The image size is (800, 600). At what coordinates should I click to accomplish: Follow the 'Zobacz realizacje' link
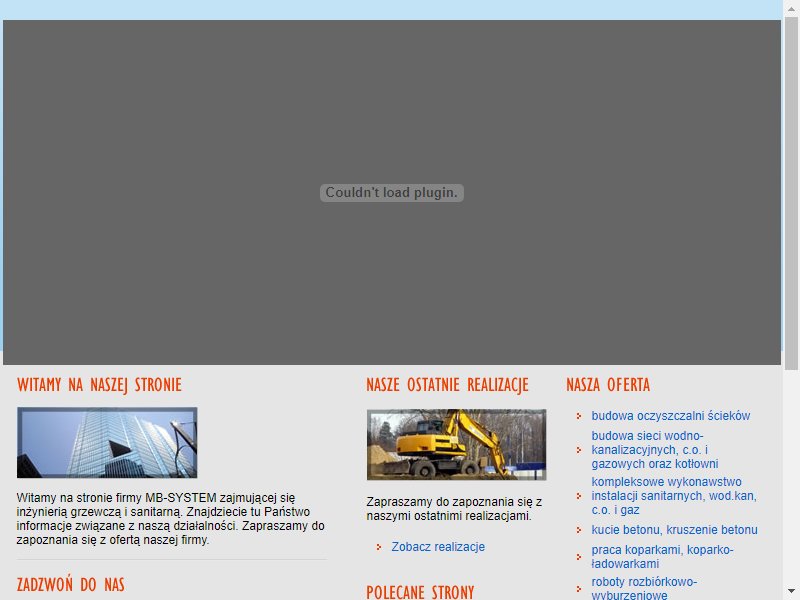pyautogui.click(x=438, y=547)
